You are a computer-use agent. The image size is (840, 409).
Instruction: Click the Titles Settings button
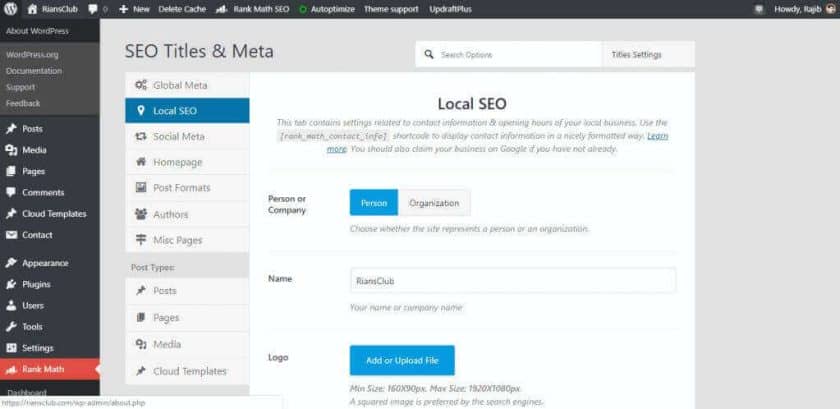coord(648,55)
